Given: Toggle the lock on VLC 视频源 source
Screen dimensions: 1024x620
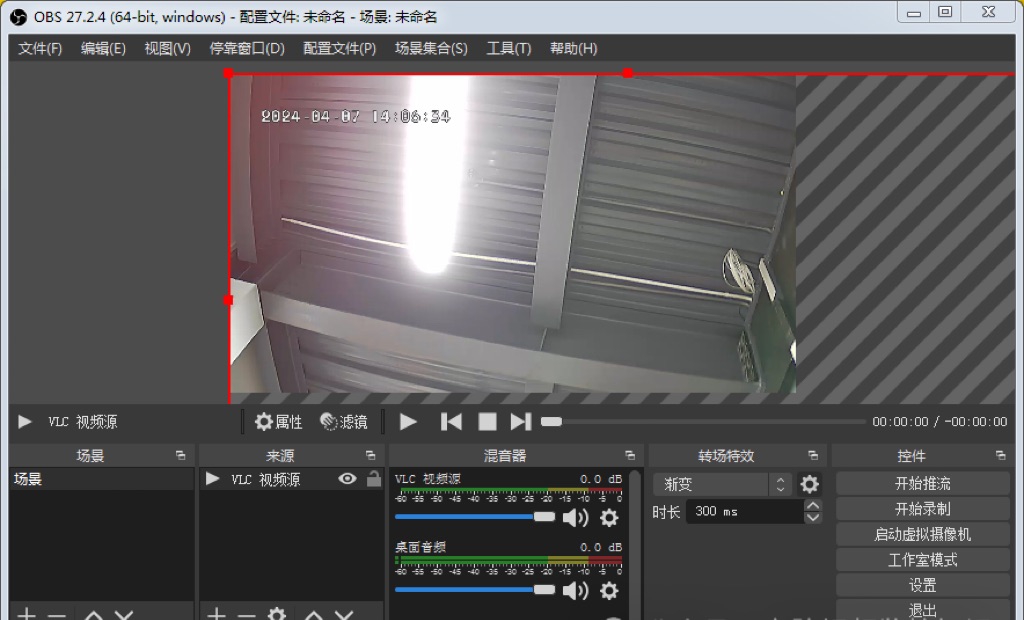Looking at the screenshot, I should (x=374, y=479).
